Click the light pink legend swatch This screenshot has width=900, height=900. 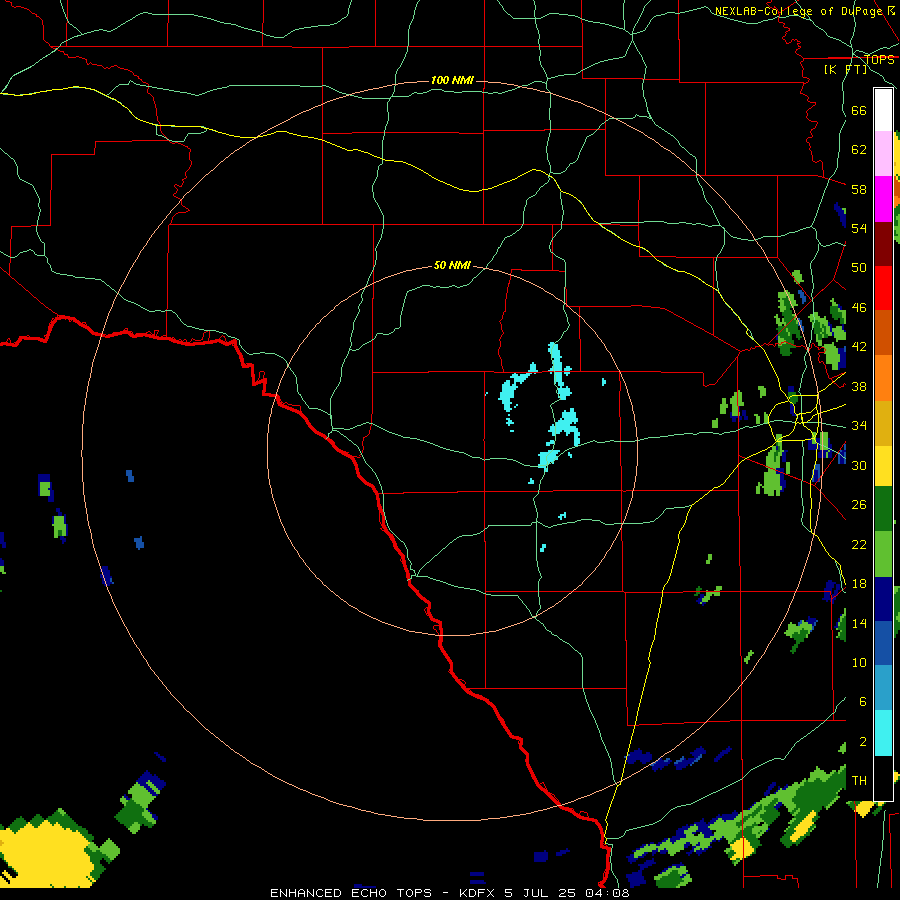click(883, 154)
